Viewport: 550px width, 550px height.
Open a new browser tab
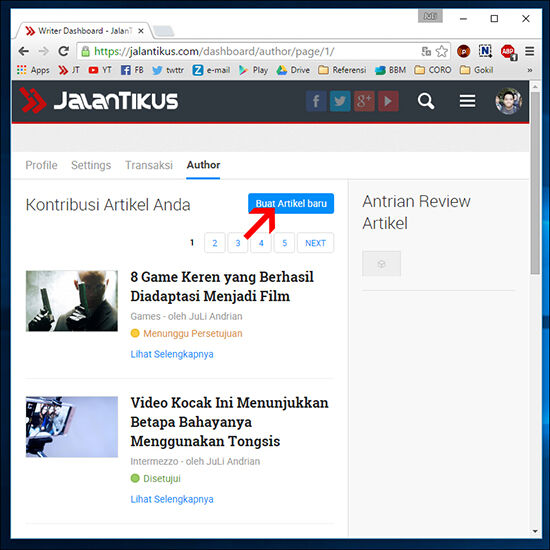click(x=164, y=31)
